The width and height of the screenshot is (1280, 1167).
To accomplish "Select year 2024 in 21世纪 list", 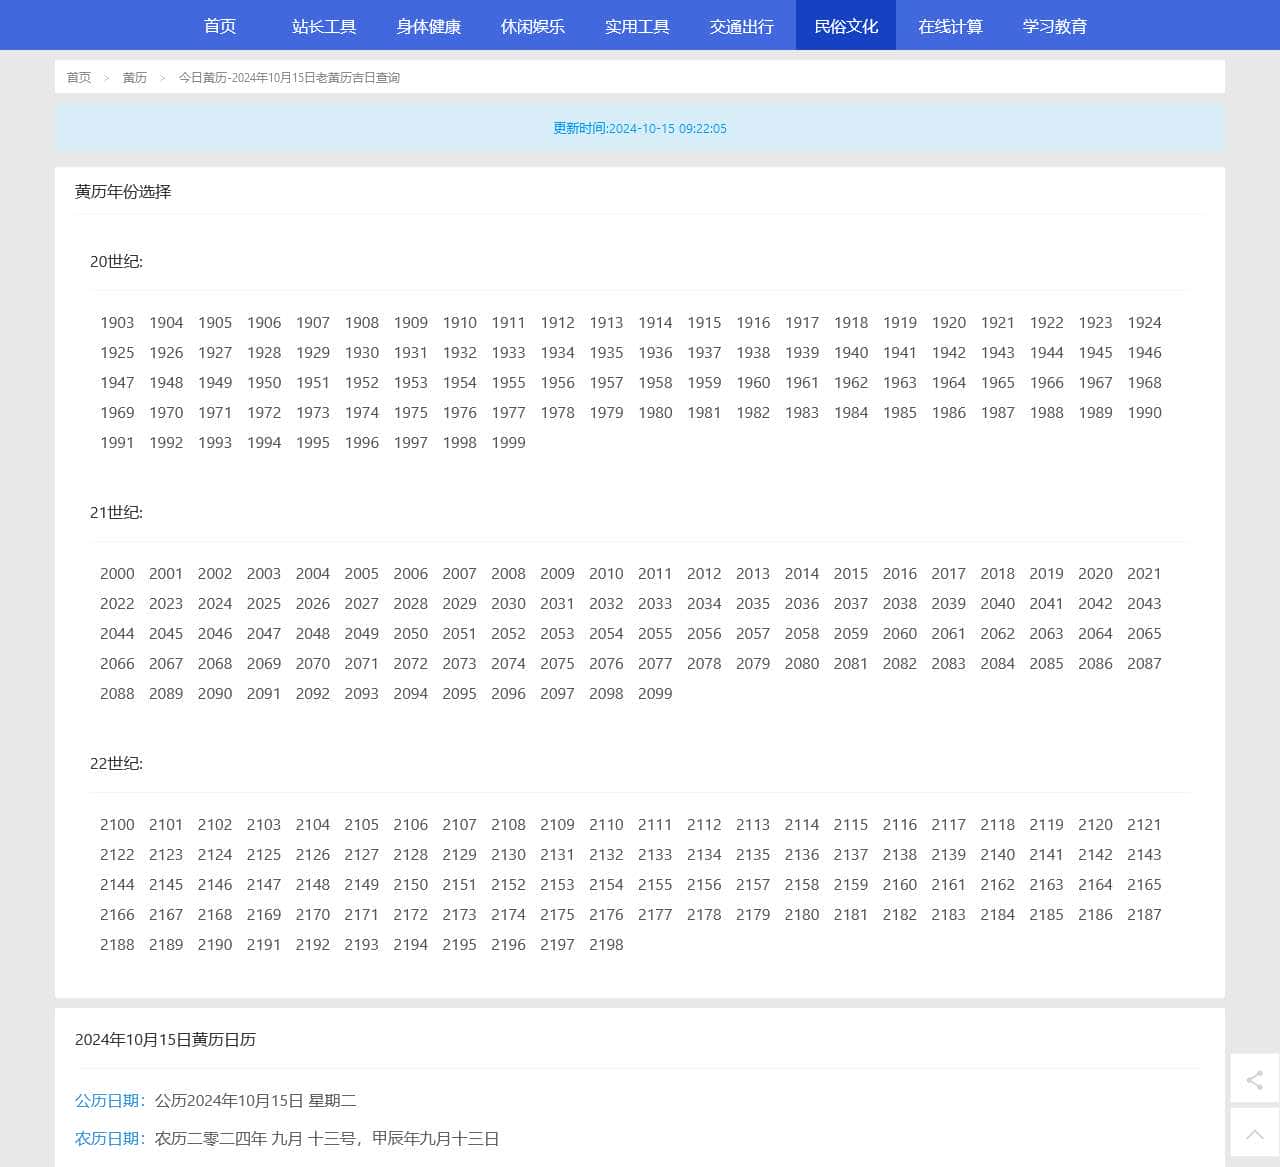I will (215, 604).
